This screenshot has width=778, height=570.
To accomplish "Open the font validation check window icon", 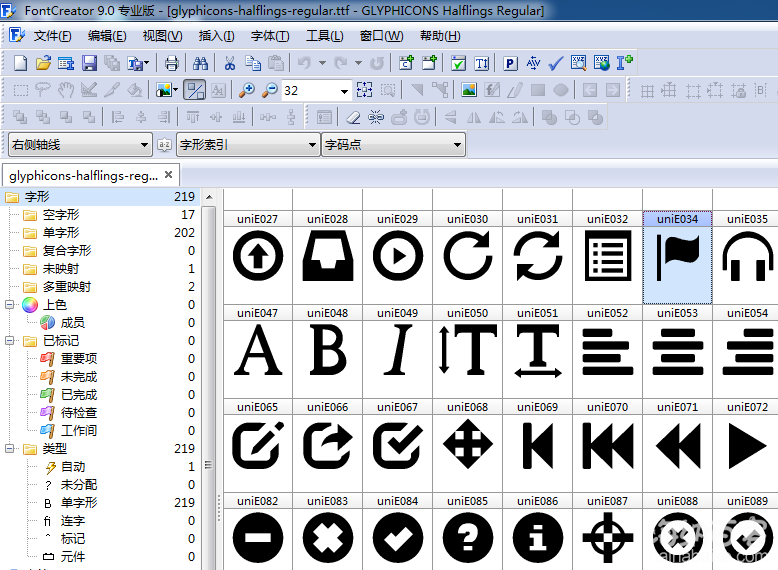I will click(458, 63).
